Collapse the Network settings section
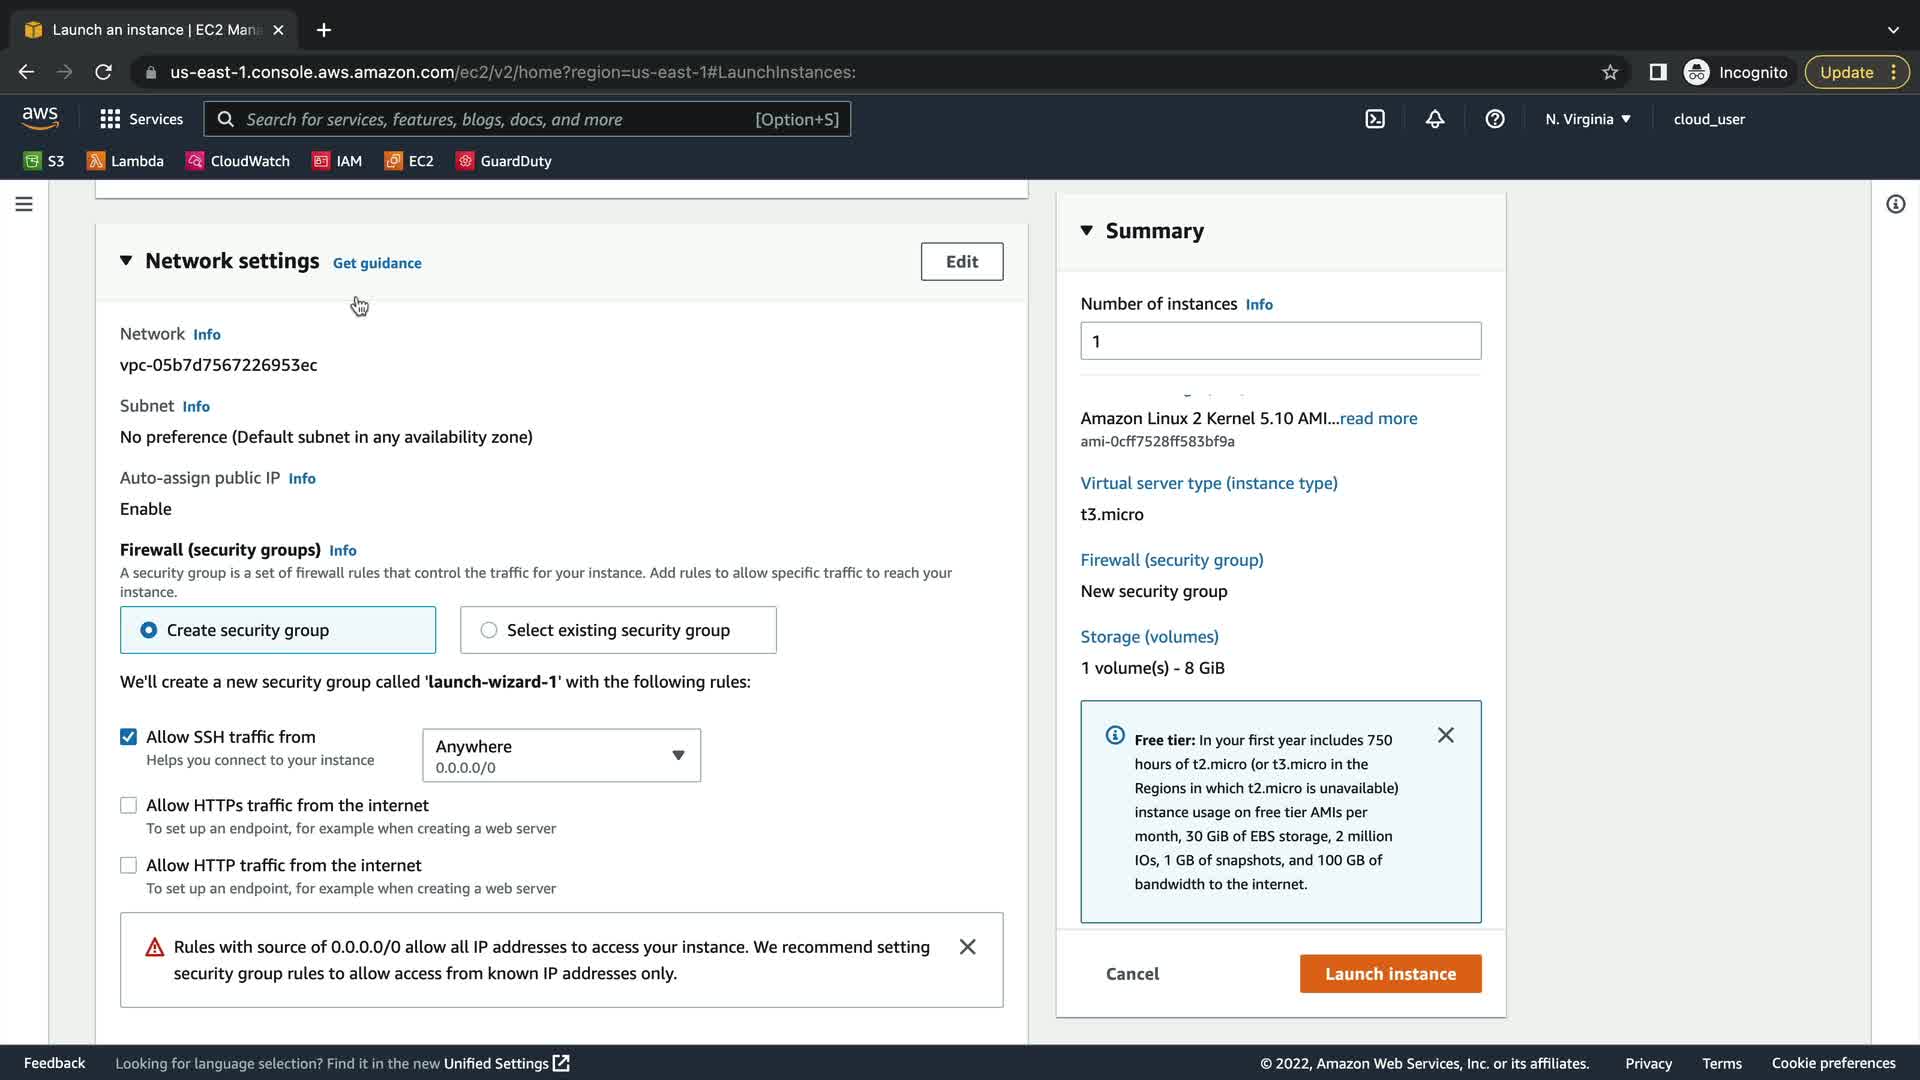Screen dimensions: 1920x1080 click(x=126, y=261)
